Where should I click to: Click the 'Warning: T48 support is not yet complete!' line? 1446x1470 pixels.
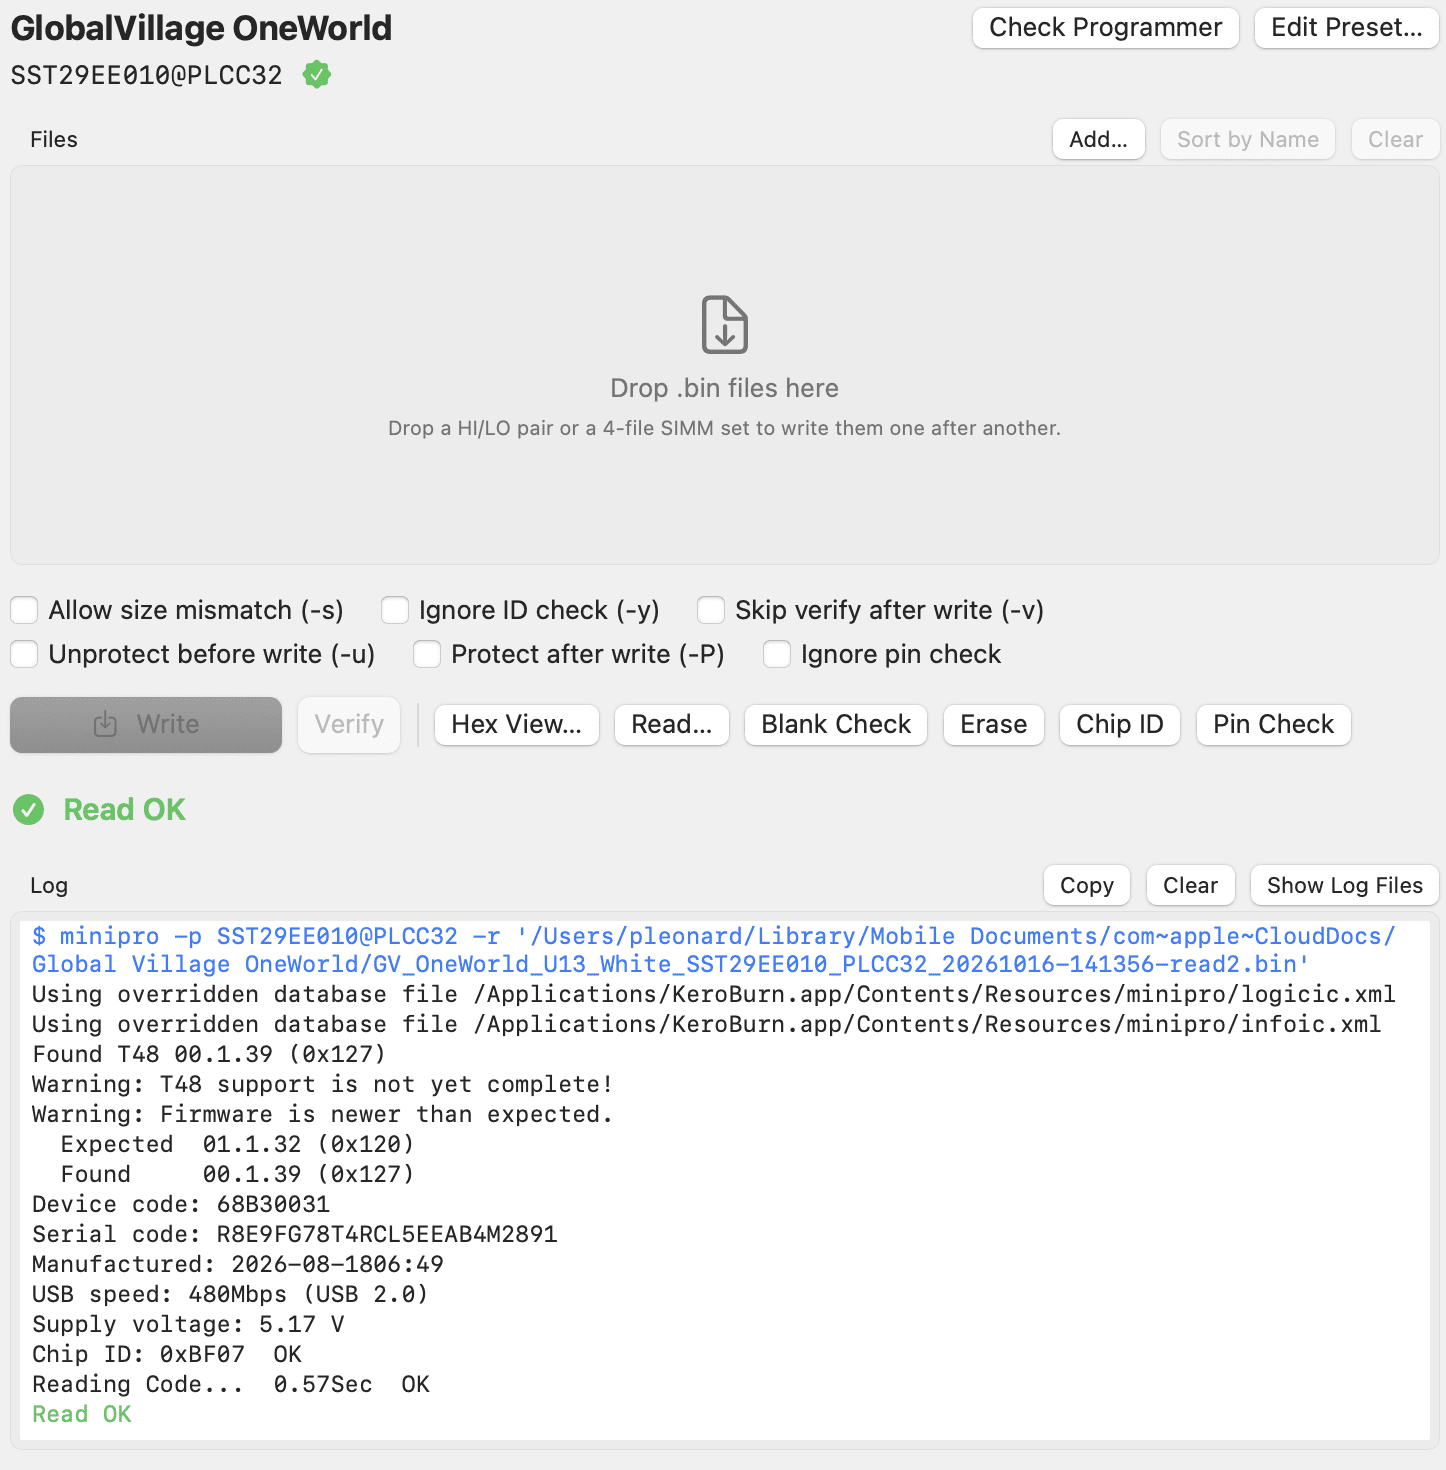coord(322,1084)
